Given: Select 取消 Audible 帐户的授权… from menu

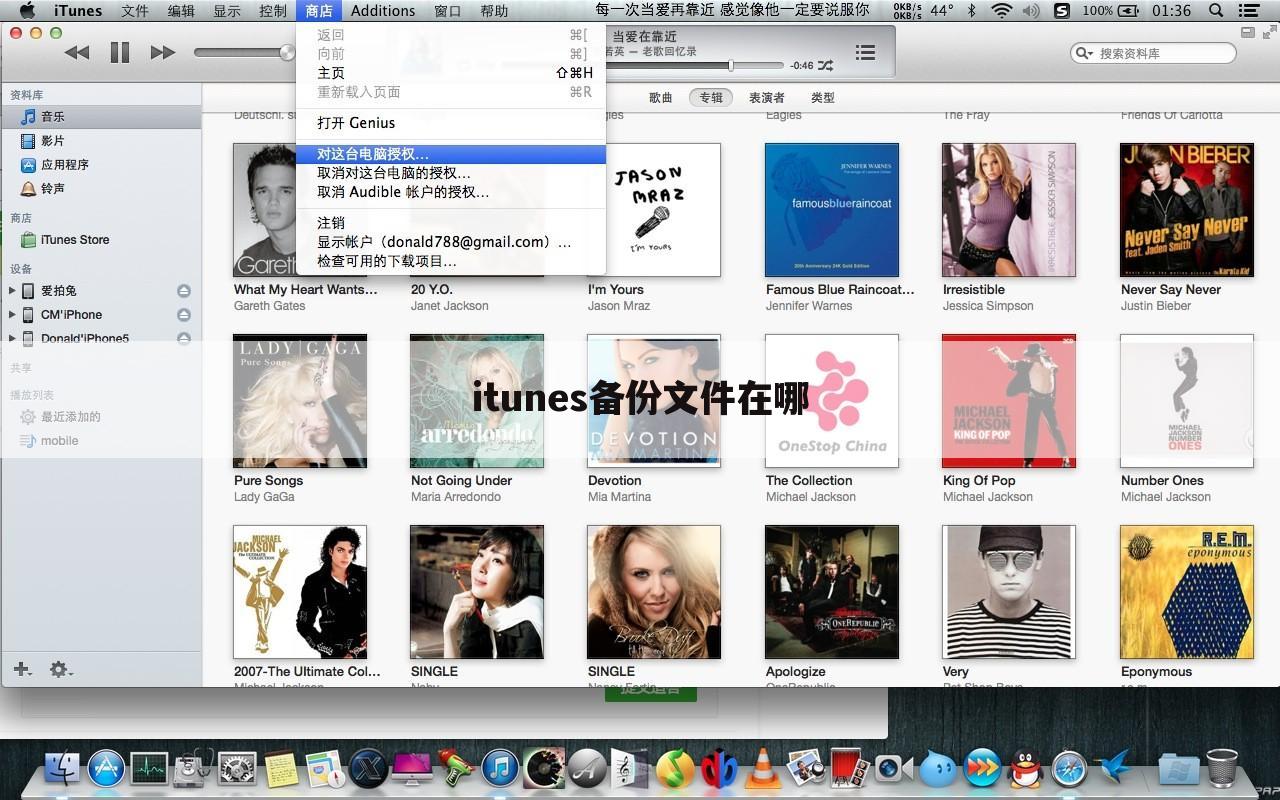Looking at the screenshot, I should tap(451, 192).
